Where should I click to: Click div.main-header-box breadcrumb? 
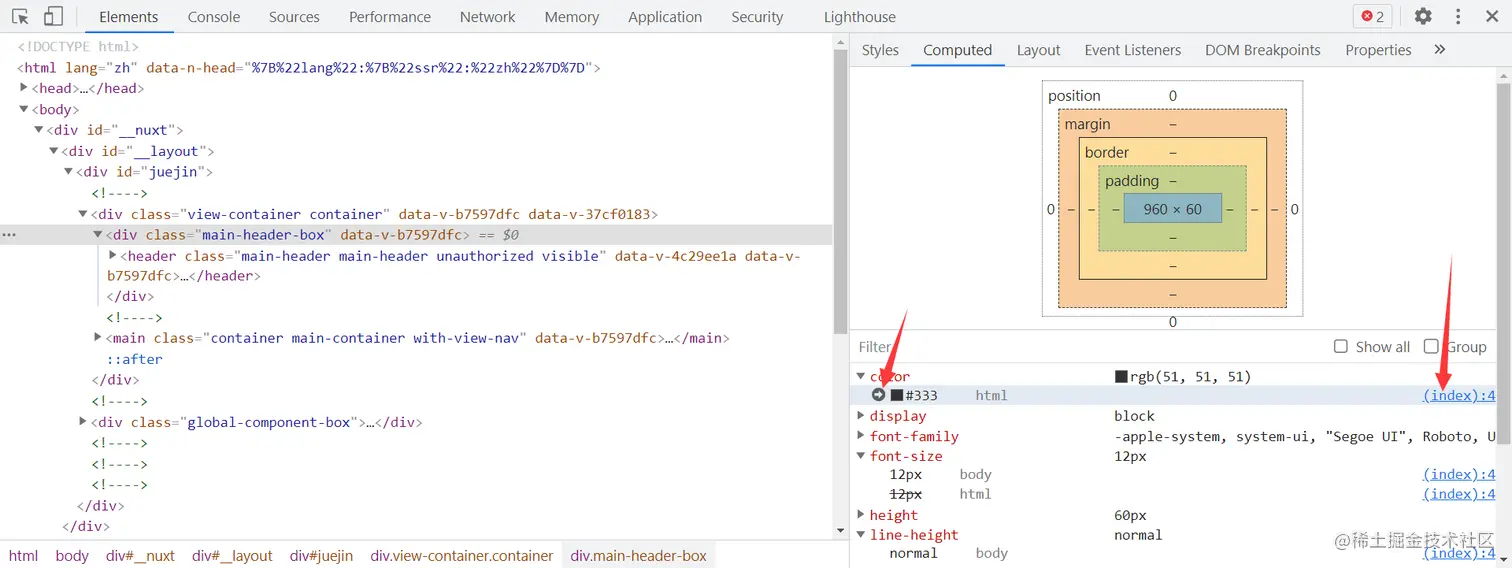(x=638, y=556)
